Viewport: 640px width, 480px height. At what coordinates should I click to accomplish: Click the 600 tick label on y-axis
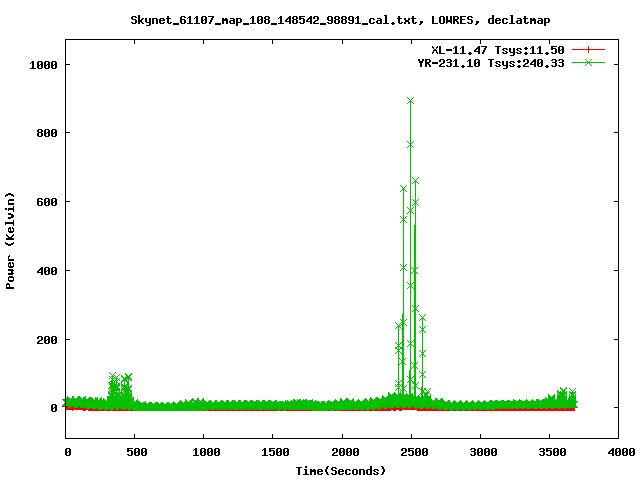(47, 202)
